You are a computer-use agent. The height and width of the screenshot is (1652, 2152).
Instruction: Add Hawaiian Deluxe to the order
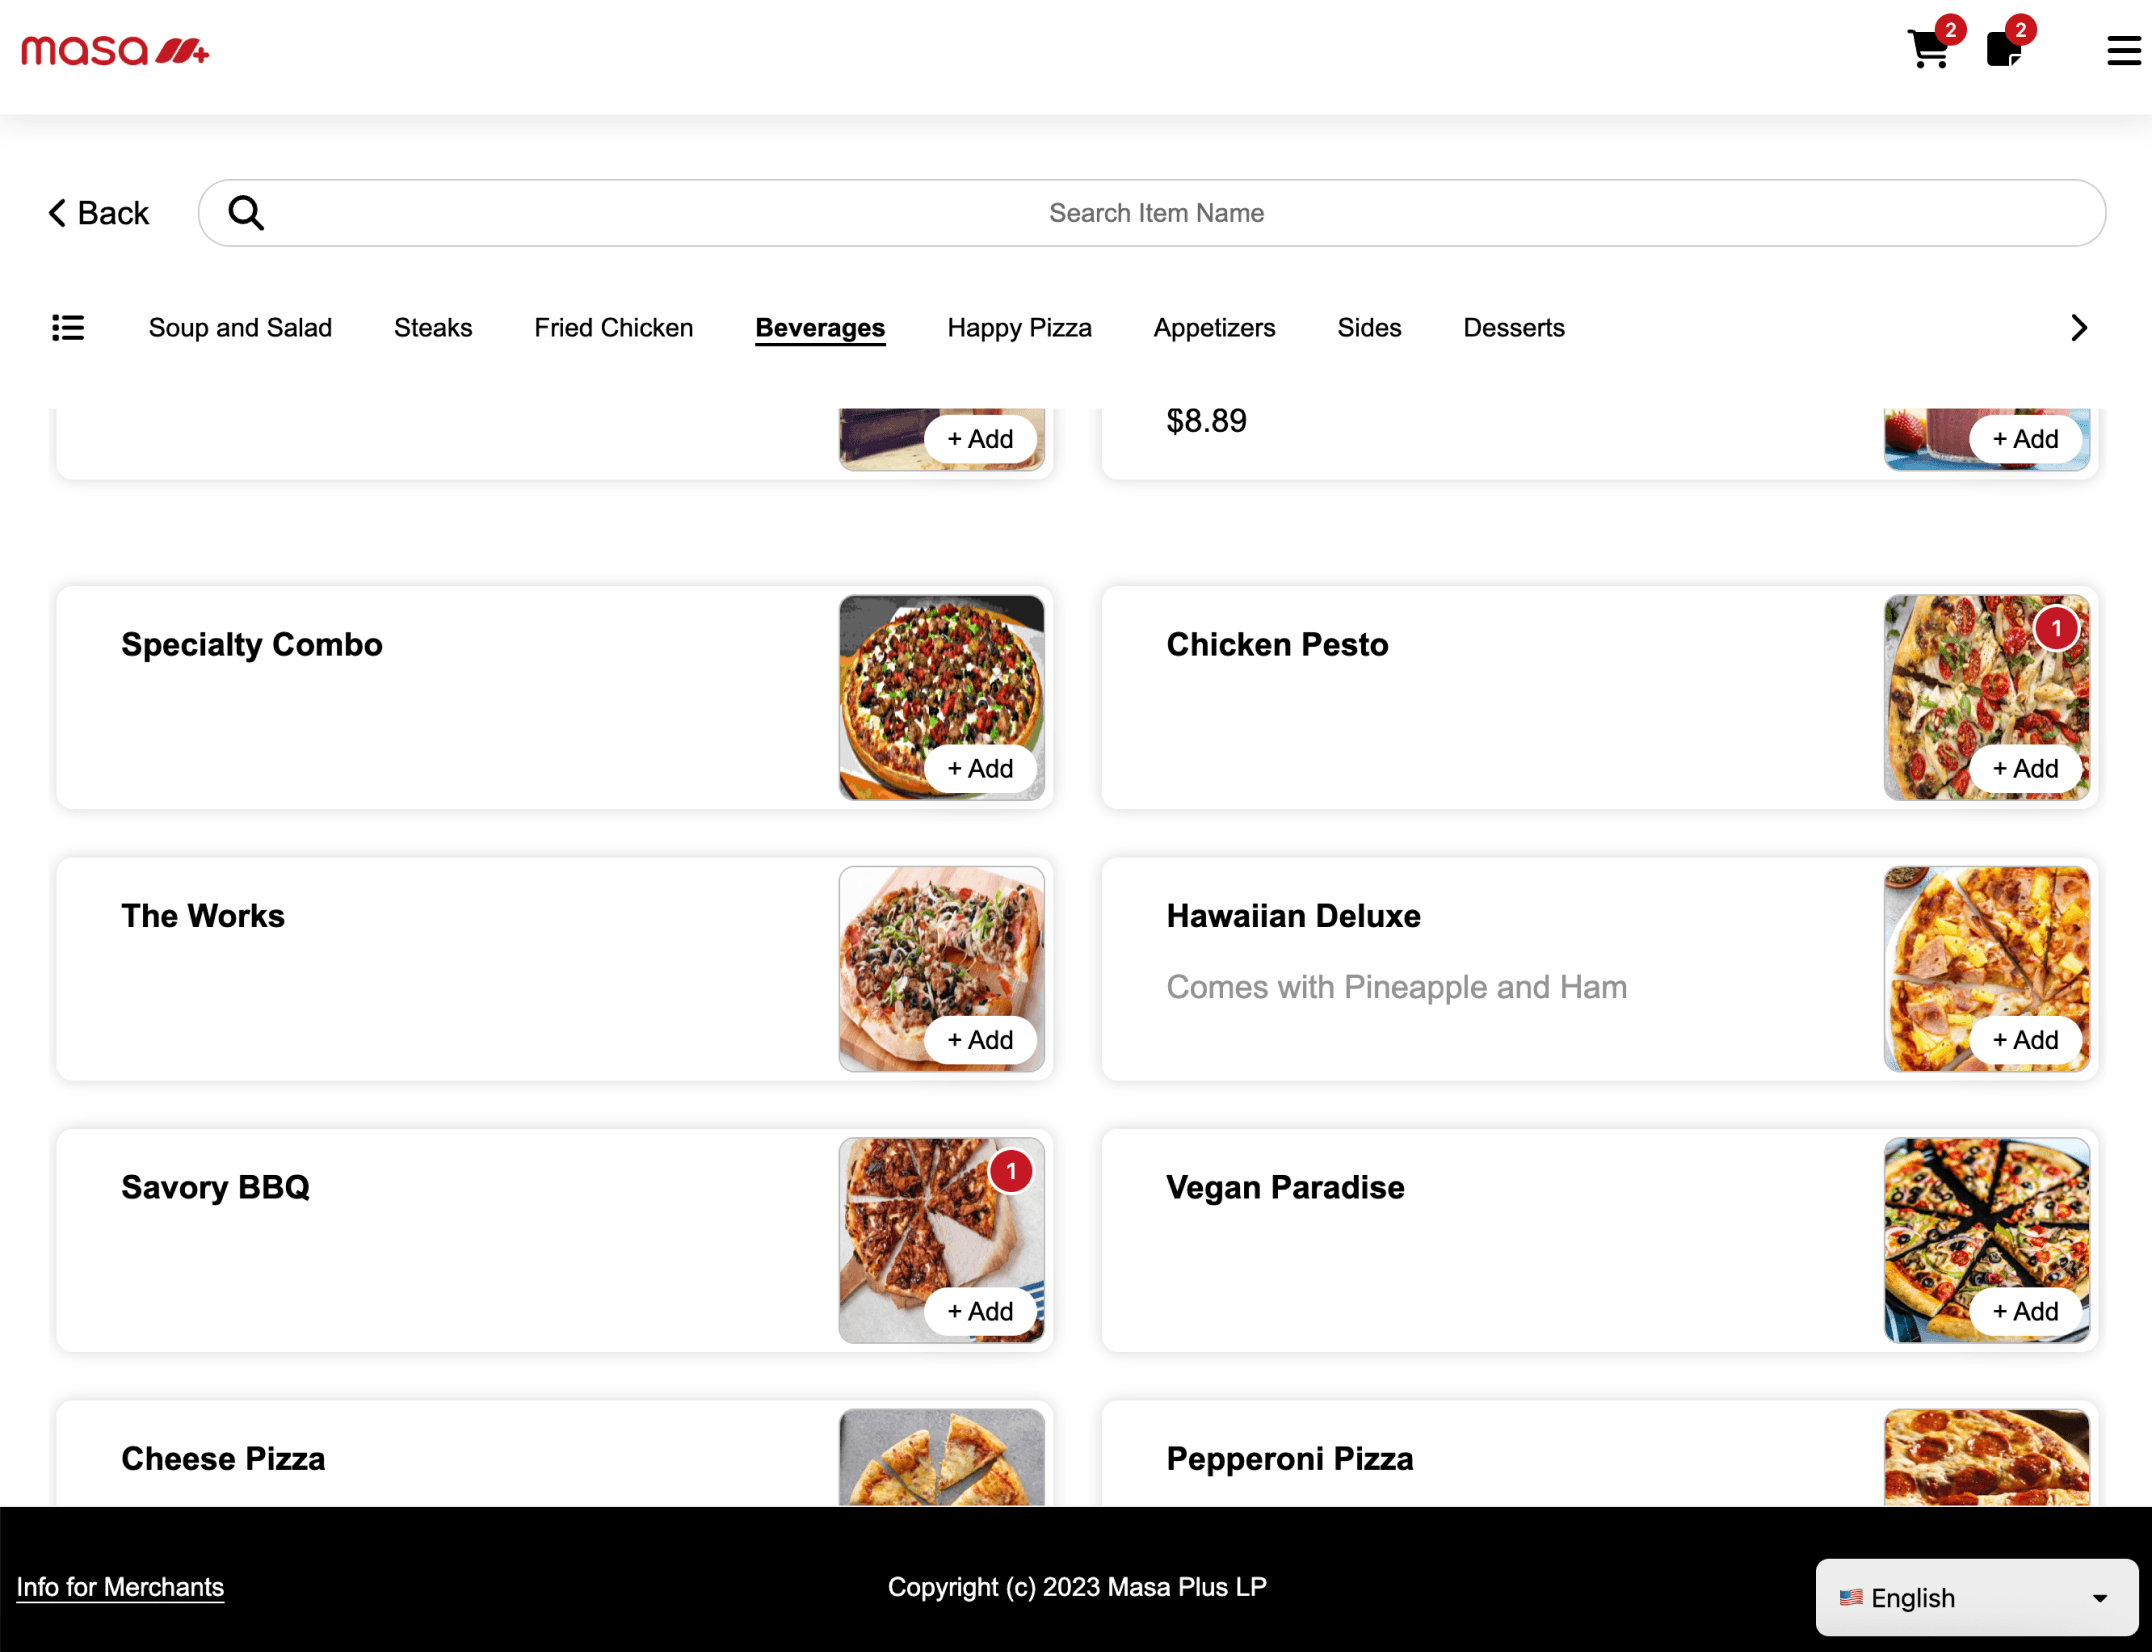pyautogui.click(x=2025, y=1040)
